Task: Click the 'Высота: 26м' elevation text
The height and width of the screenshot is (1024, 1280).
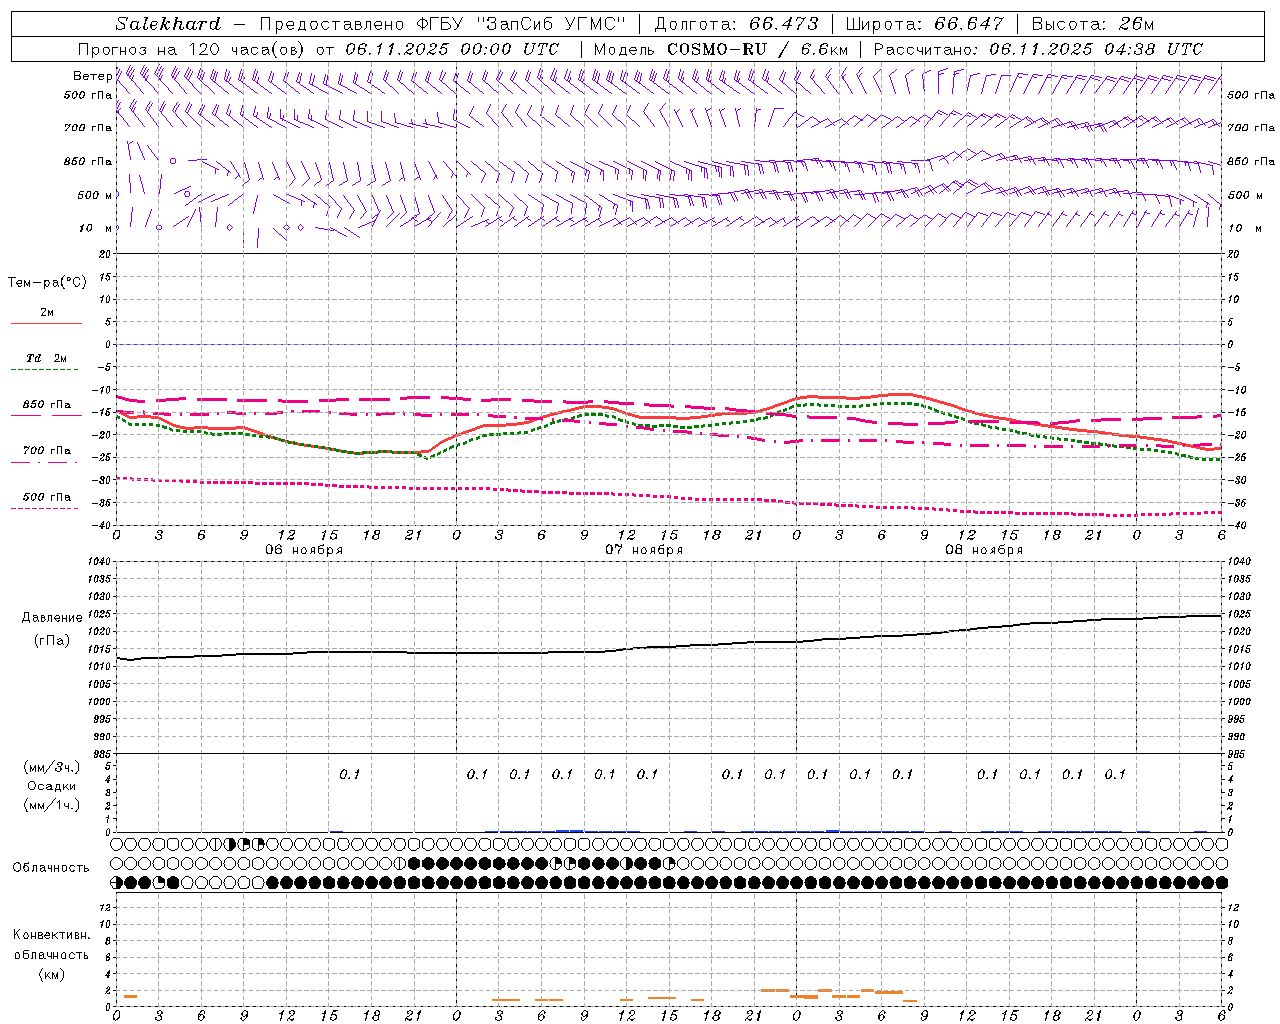Action: [1092, 24]
